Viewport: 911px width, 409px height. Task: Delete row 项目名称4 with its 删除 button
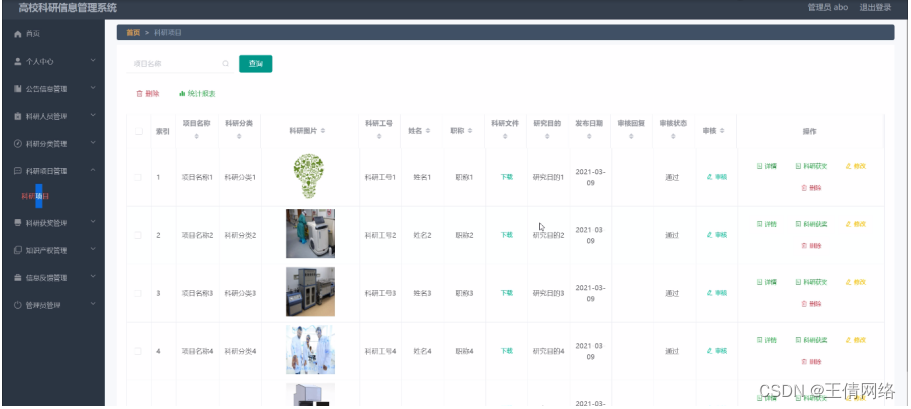[x=811, y=362]
